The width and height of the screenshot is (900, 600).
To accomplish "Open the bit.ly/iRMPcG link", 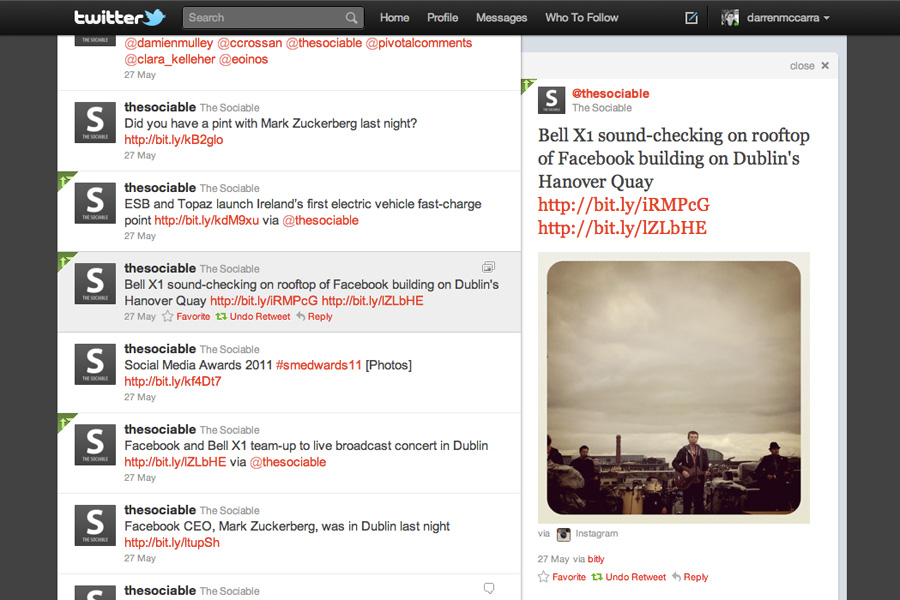I will point(622,204).
